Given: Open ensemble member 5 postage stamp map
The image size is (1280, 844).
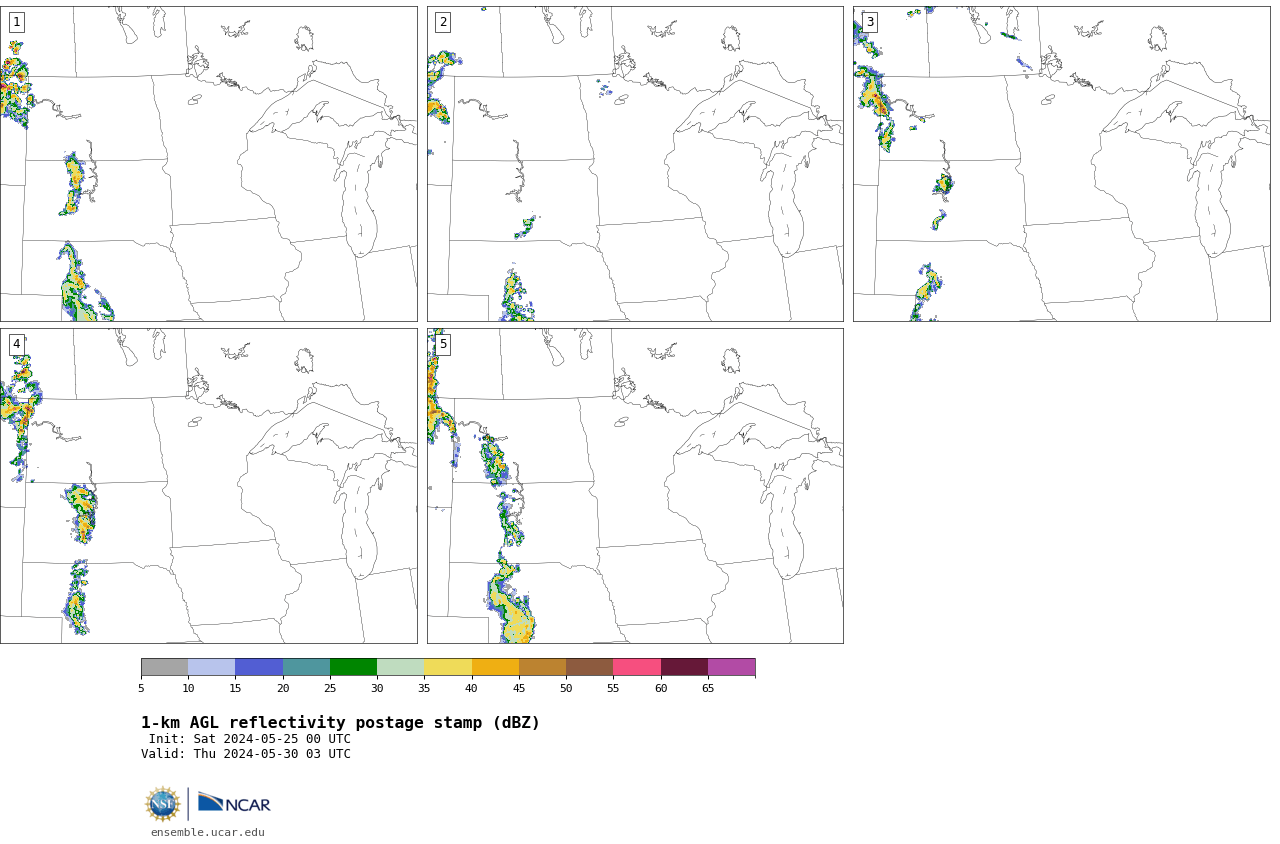Looking at the screenshot, I should [x=635, y=486].
